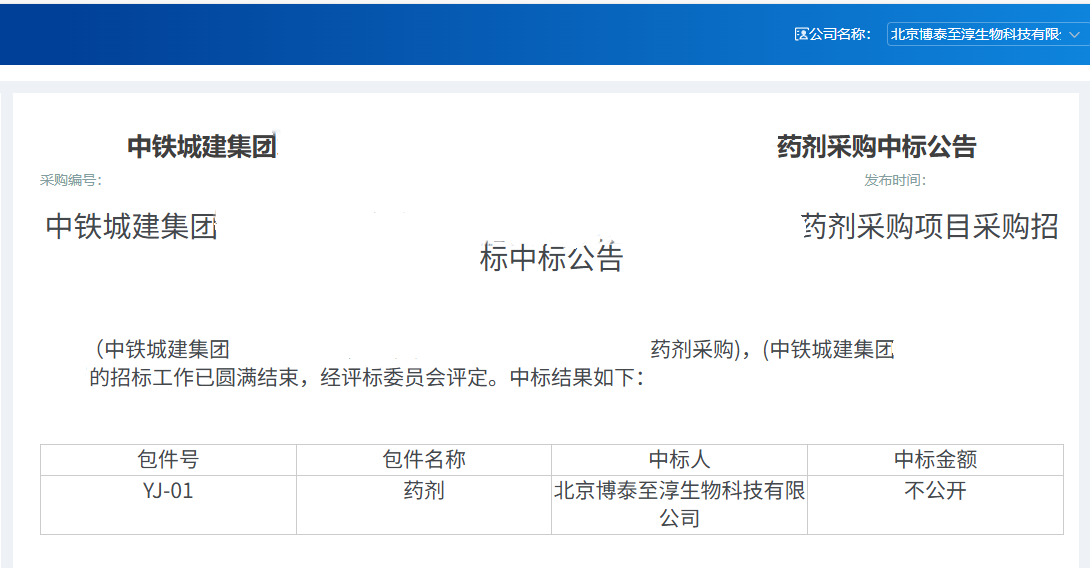This screenshot has width=1090, height=568.
Task: Open the 北京博泰至淳生物科技 company selector box
Action: click(x=975, y=34)
